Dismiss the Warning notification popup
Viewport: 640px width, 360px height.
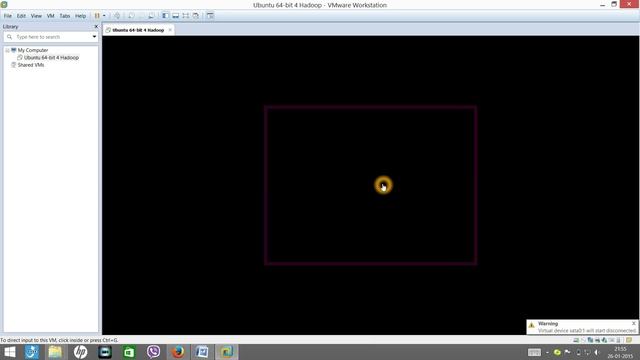tap(634, 323)
